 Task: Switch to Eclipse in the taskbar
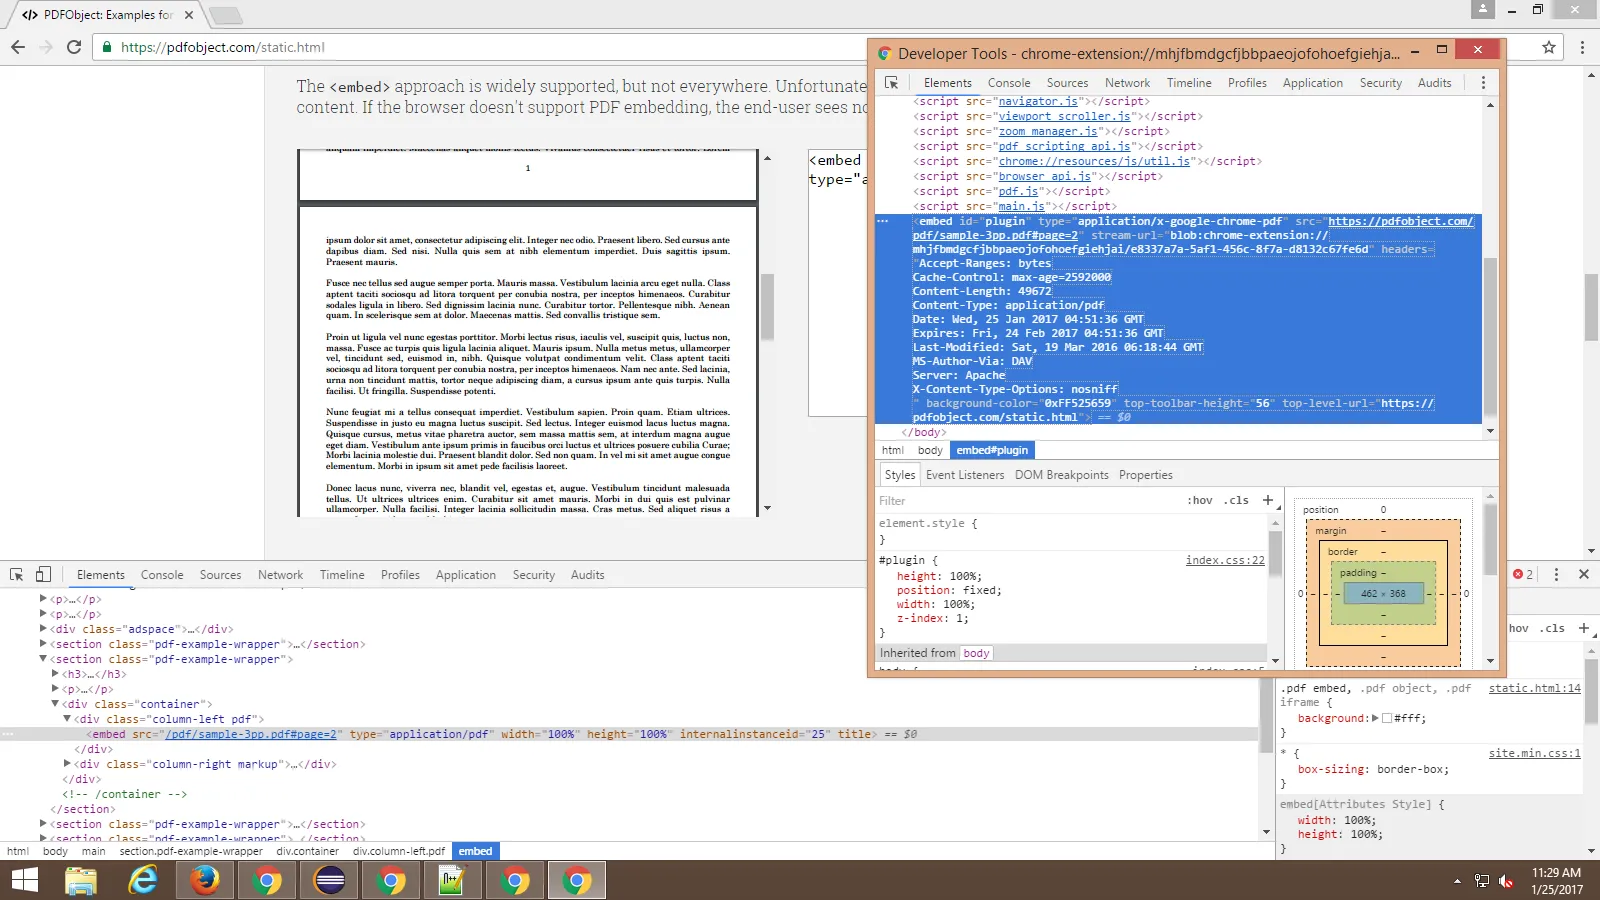click(329, 881)
